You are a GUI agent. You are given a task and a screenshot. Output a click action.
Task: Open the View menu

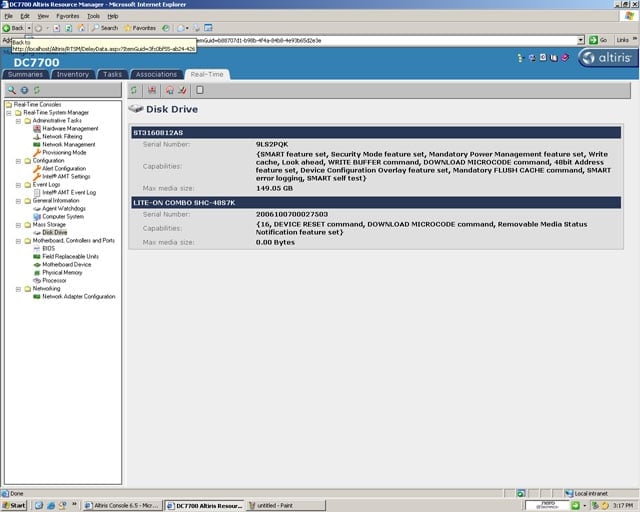(43, 16)
